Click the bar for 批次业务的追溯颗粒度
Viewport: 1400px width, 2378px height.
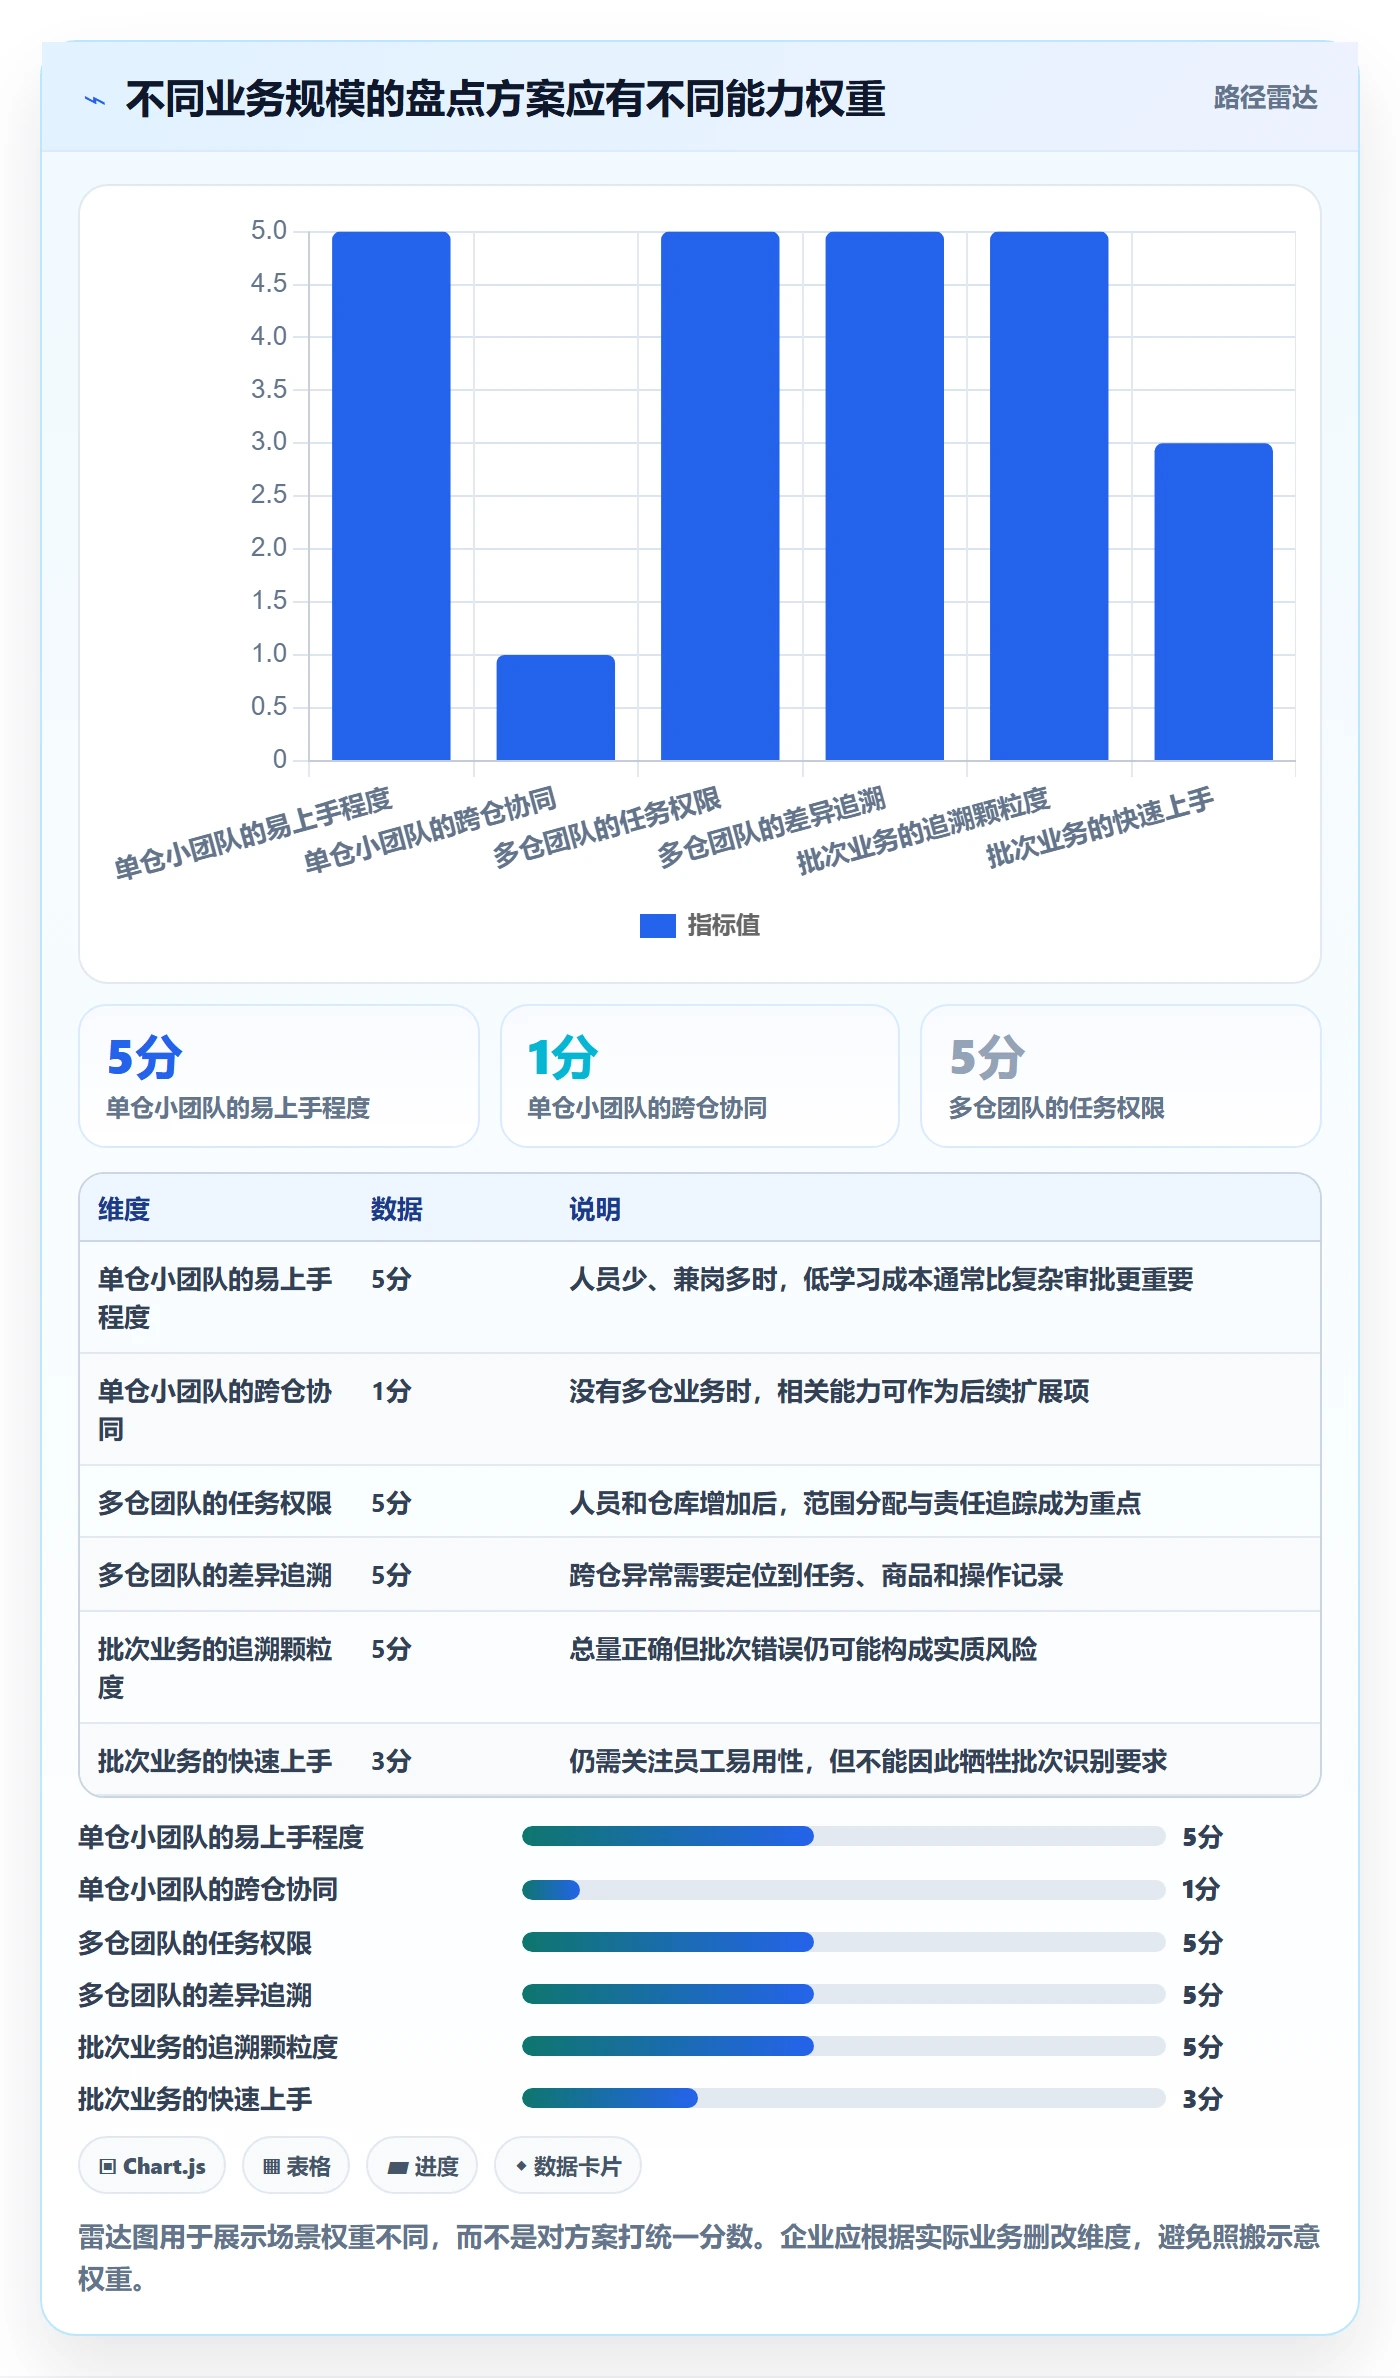pyautogui.click(x=1049, y=495)
